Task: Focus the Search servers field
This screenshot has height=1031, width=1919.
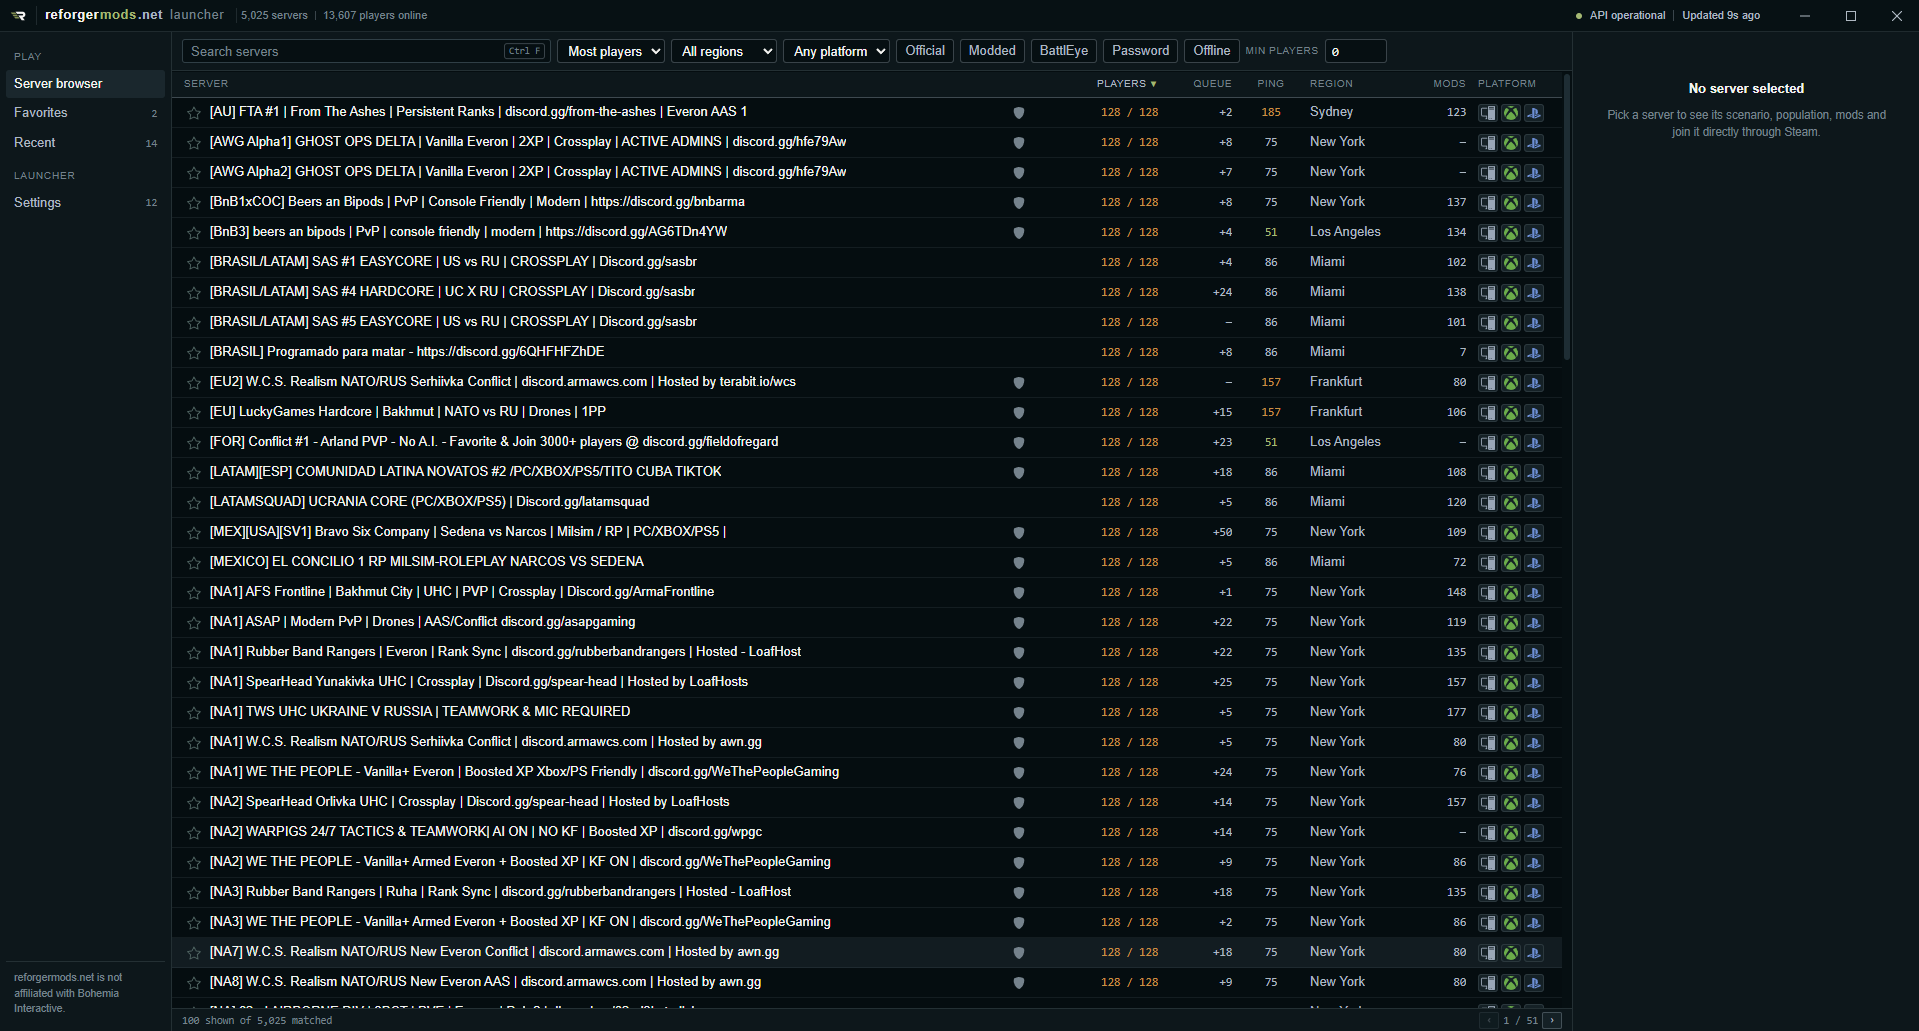Action: [x=365, y=51]
